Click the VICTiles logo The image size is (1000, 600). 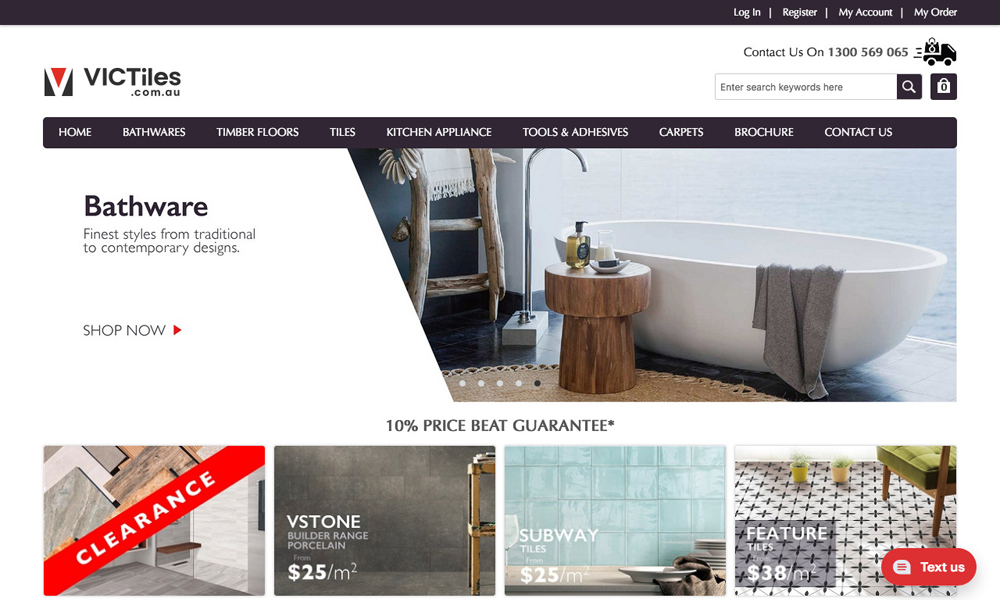click(x=112, y=82)
